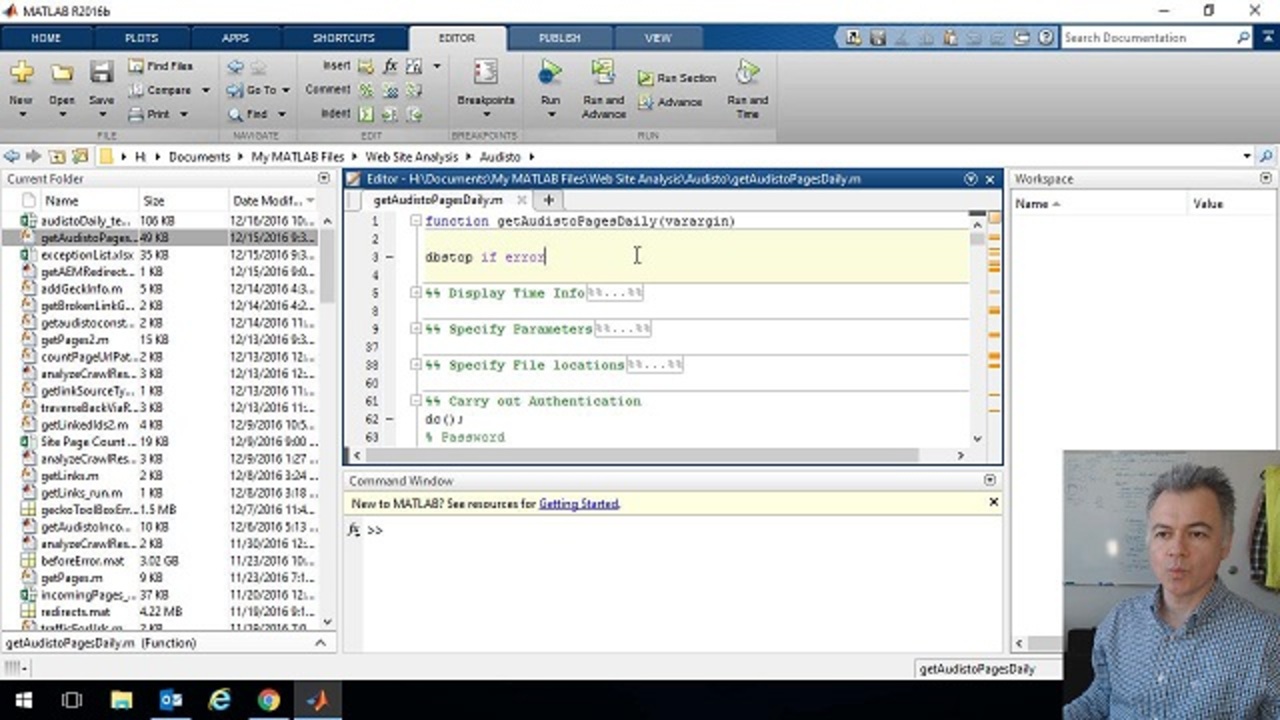Image resolution: width=1280 pixels, height=720 pixels.
Task: Open the Getting Started link
Action: pyautogui.click(x=578, y=504)
